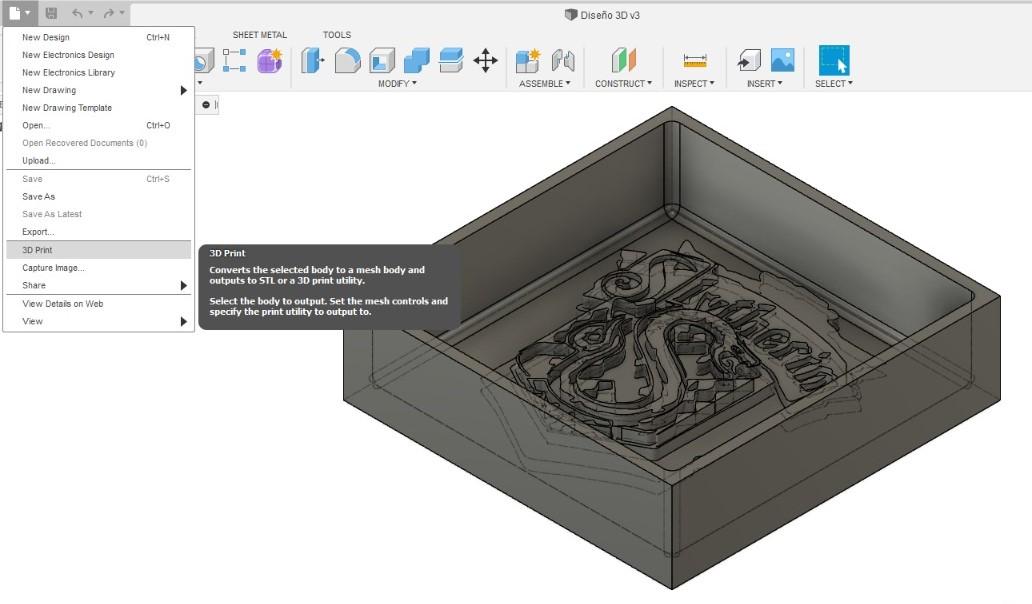
Task: Switch to the SHEET METAL tab
Action: (259, 35)
